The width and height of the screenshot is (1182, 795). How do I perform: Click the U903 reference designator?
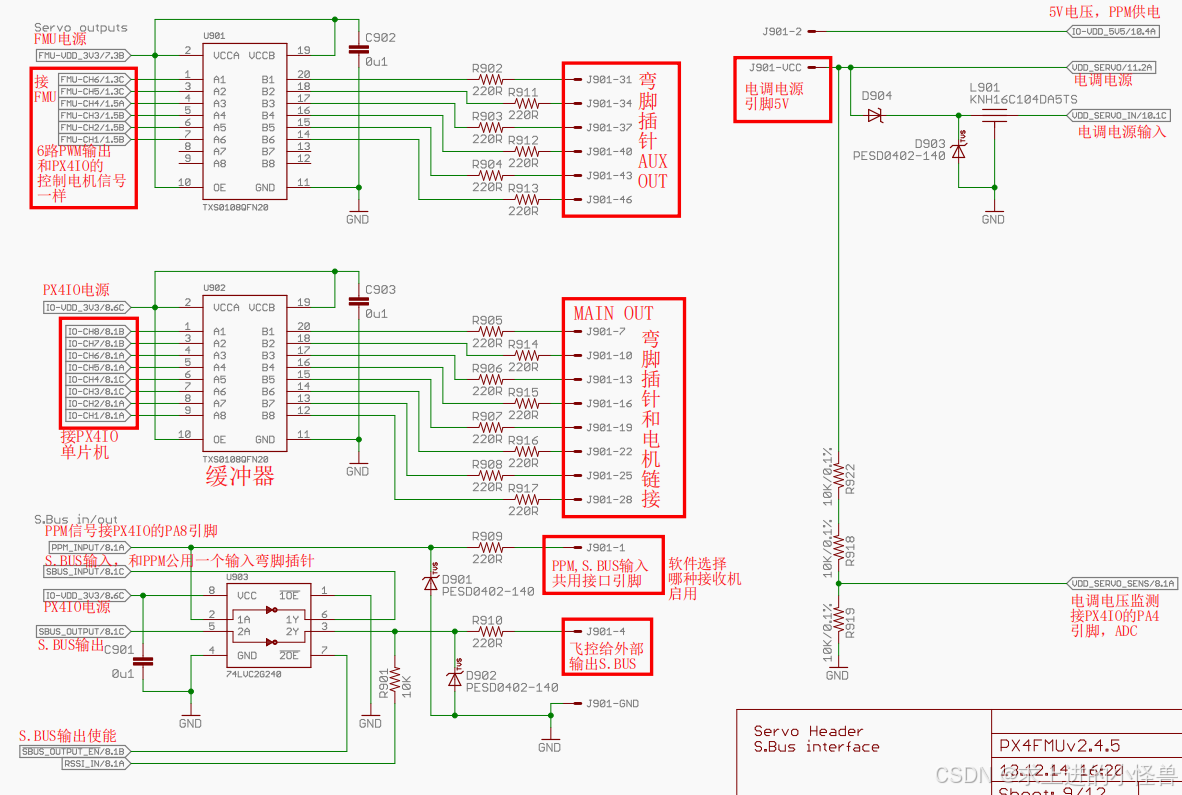237,577
